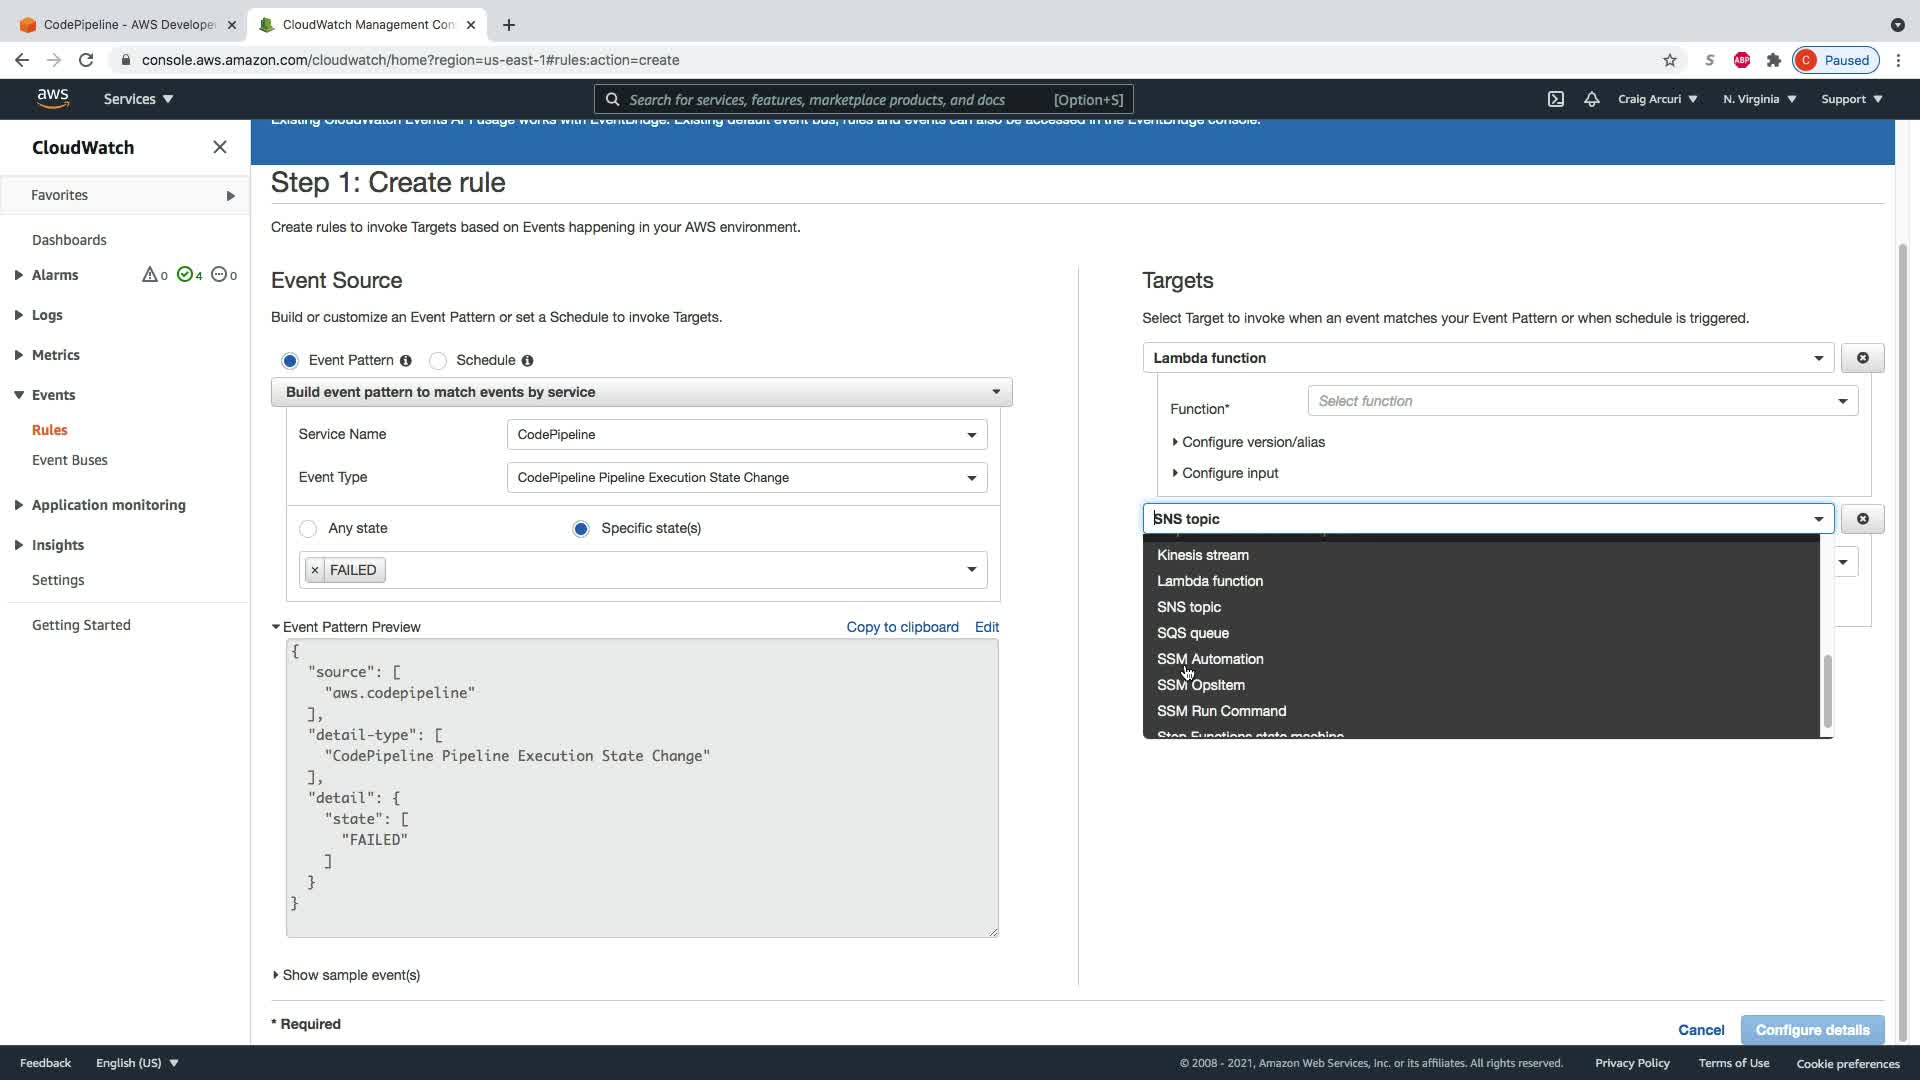This screenshot has width=1920, height=1080.
Task: Click the Event Pattern info icon
Action: tap(405, 361)
